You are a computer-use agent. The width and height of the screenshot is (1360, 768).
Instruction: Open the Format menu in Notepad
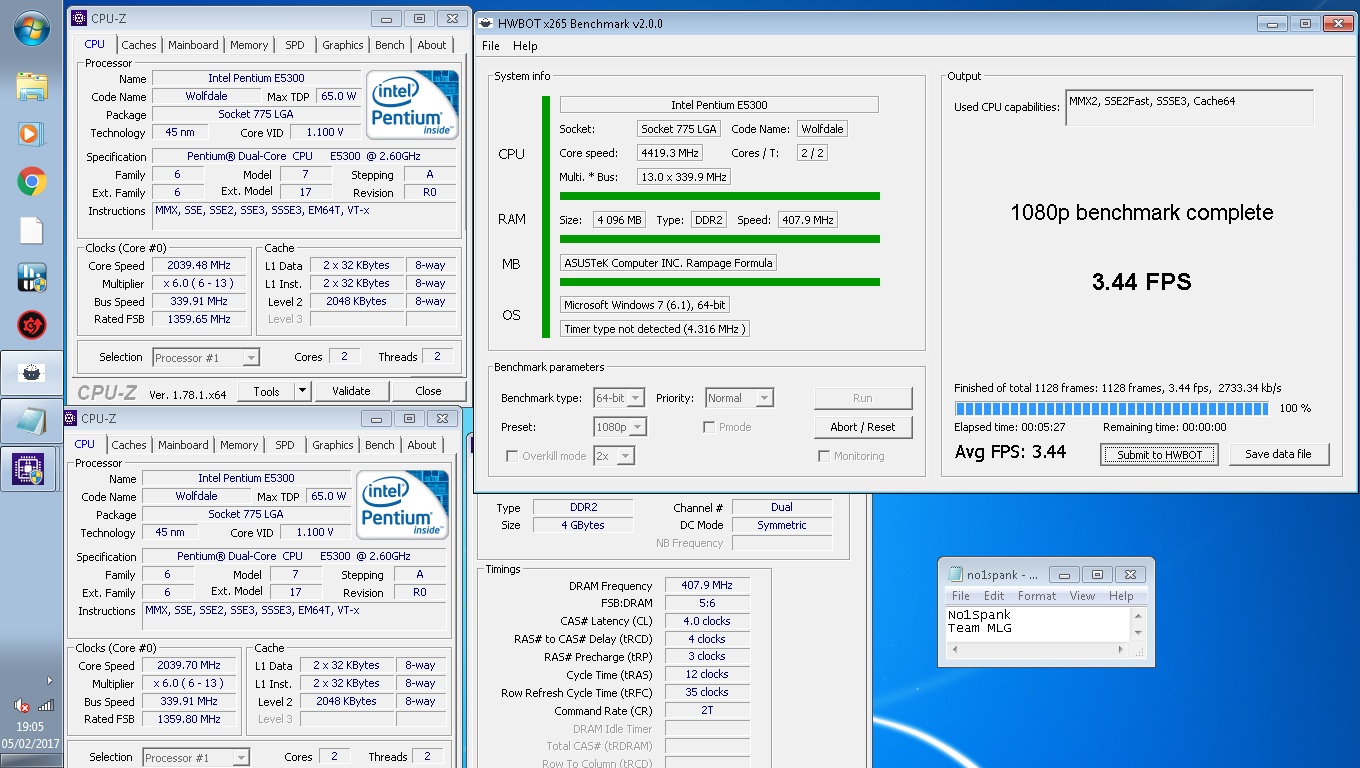pos(1037,596)
